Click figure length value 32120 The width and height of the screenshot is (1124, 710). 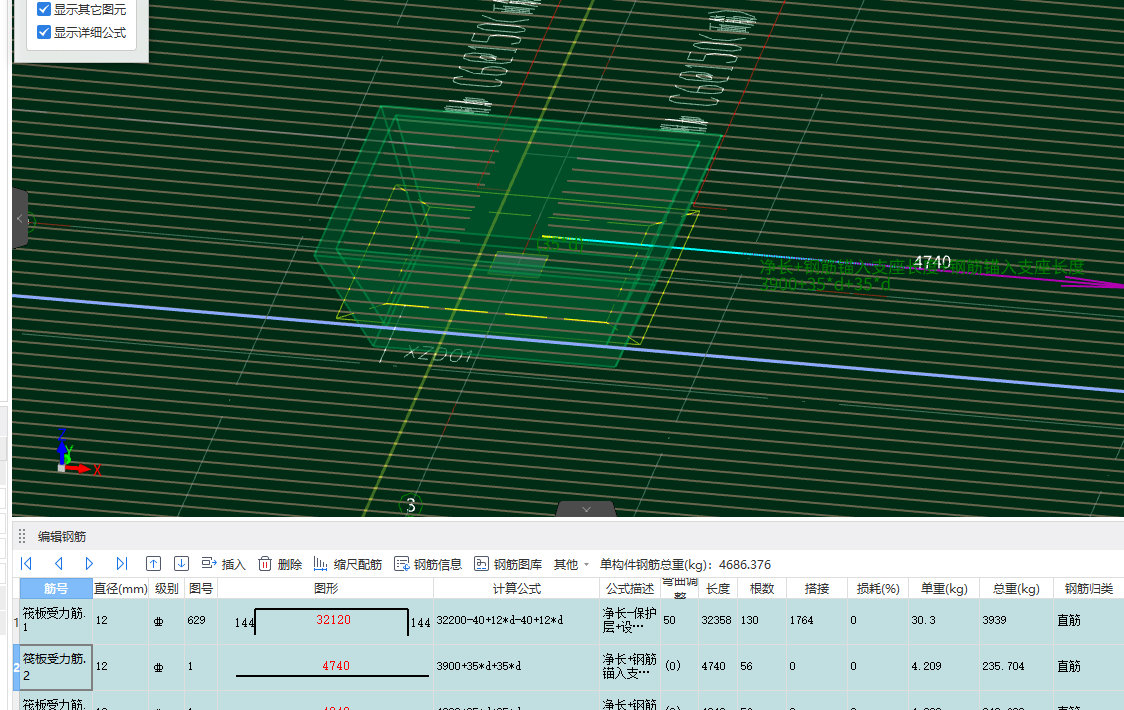[333, 620]
